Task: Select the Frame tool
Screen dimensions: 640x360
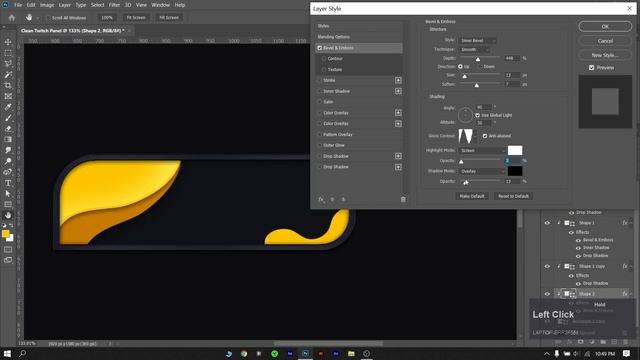Action: tap(8, 96)
